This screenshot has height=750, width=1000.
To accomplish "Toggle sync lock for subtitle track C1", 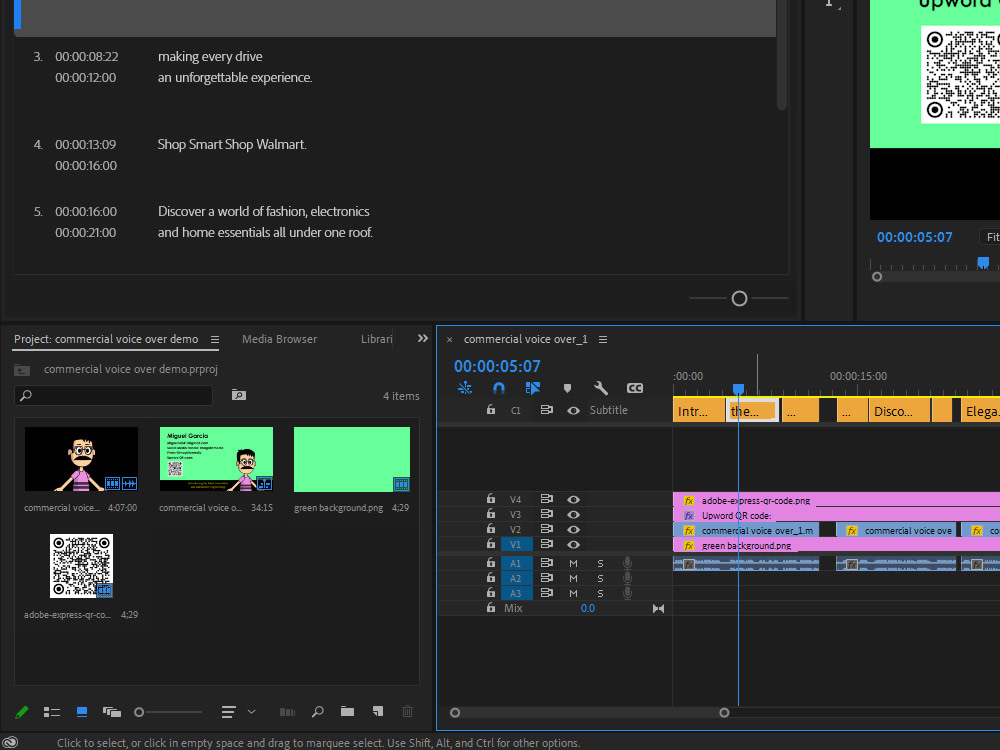I will [547, 410].
